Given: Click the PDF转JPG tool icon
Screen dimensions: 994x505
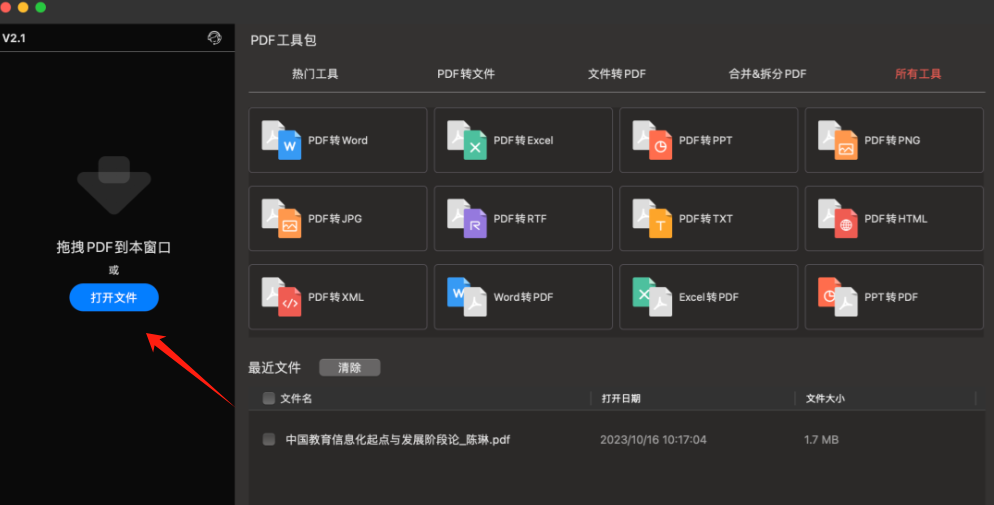Looking at the screenshot, I should click(x=281, y=219).
